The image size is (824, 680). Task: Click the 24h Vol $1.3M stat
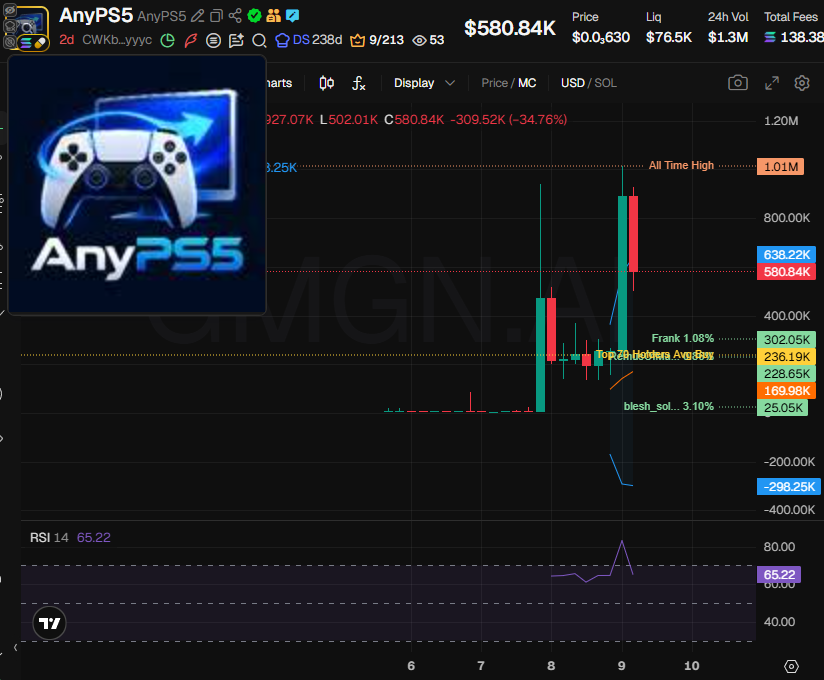pos(728,27)
